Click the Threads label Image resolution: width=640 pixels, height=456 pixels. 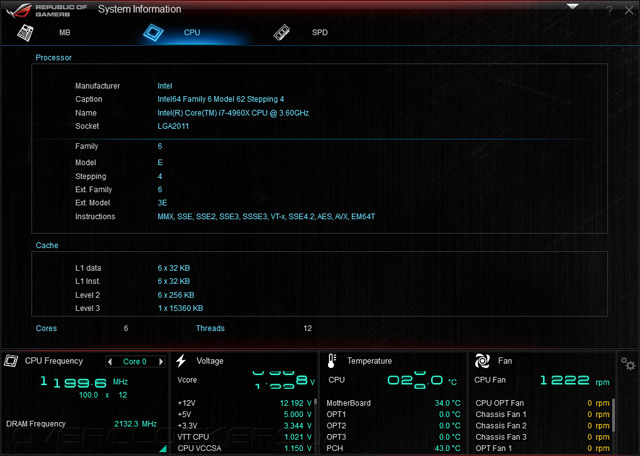[210, 328]
